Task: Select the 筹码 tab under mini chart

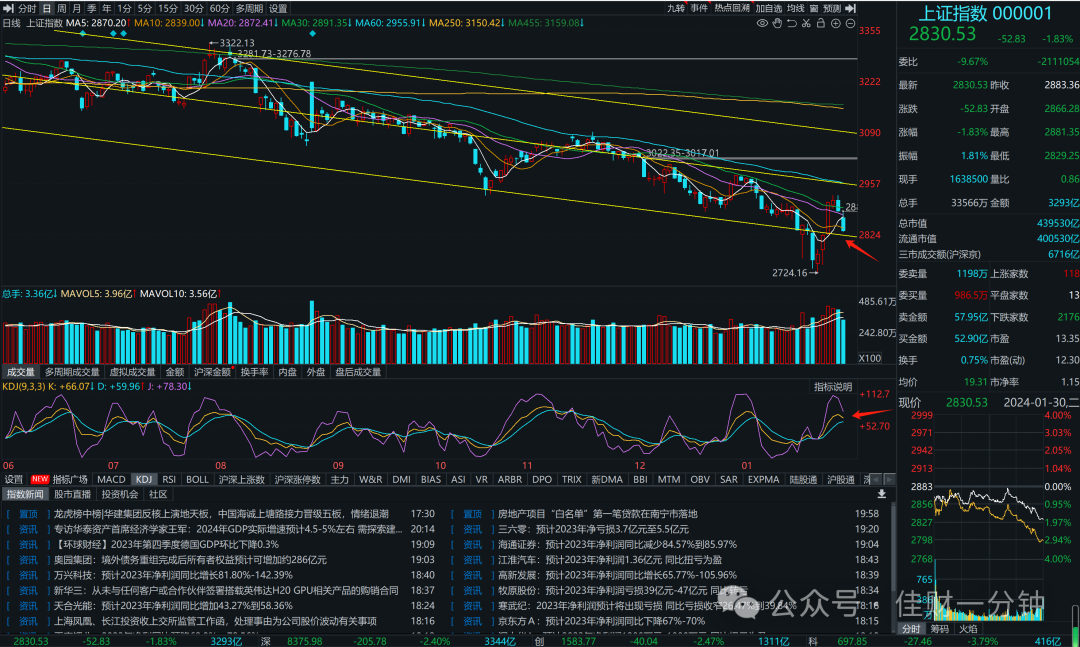Action: (939, 628)
